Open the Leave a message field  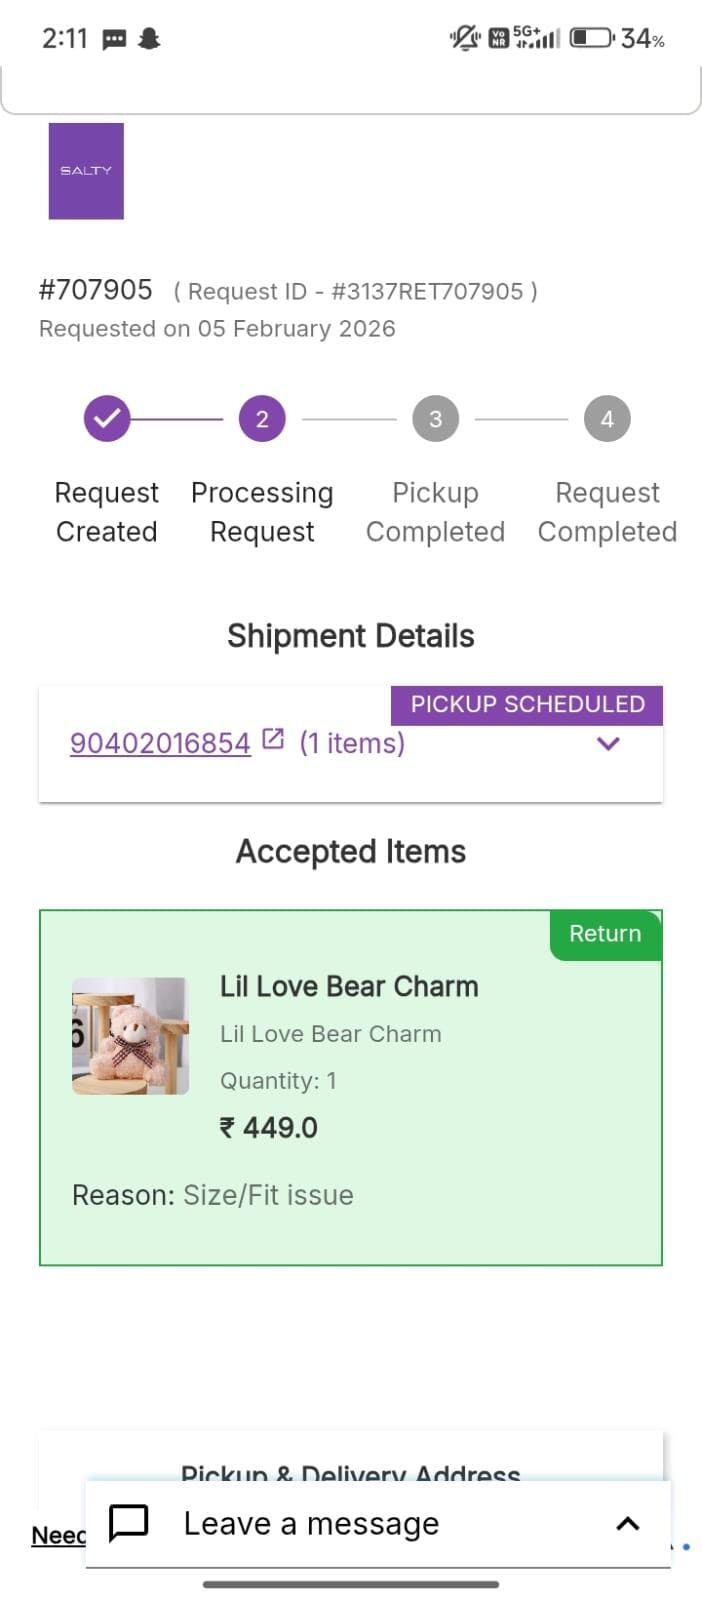(x=311, y=1523)
